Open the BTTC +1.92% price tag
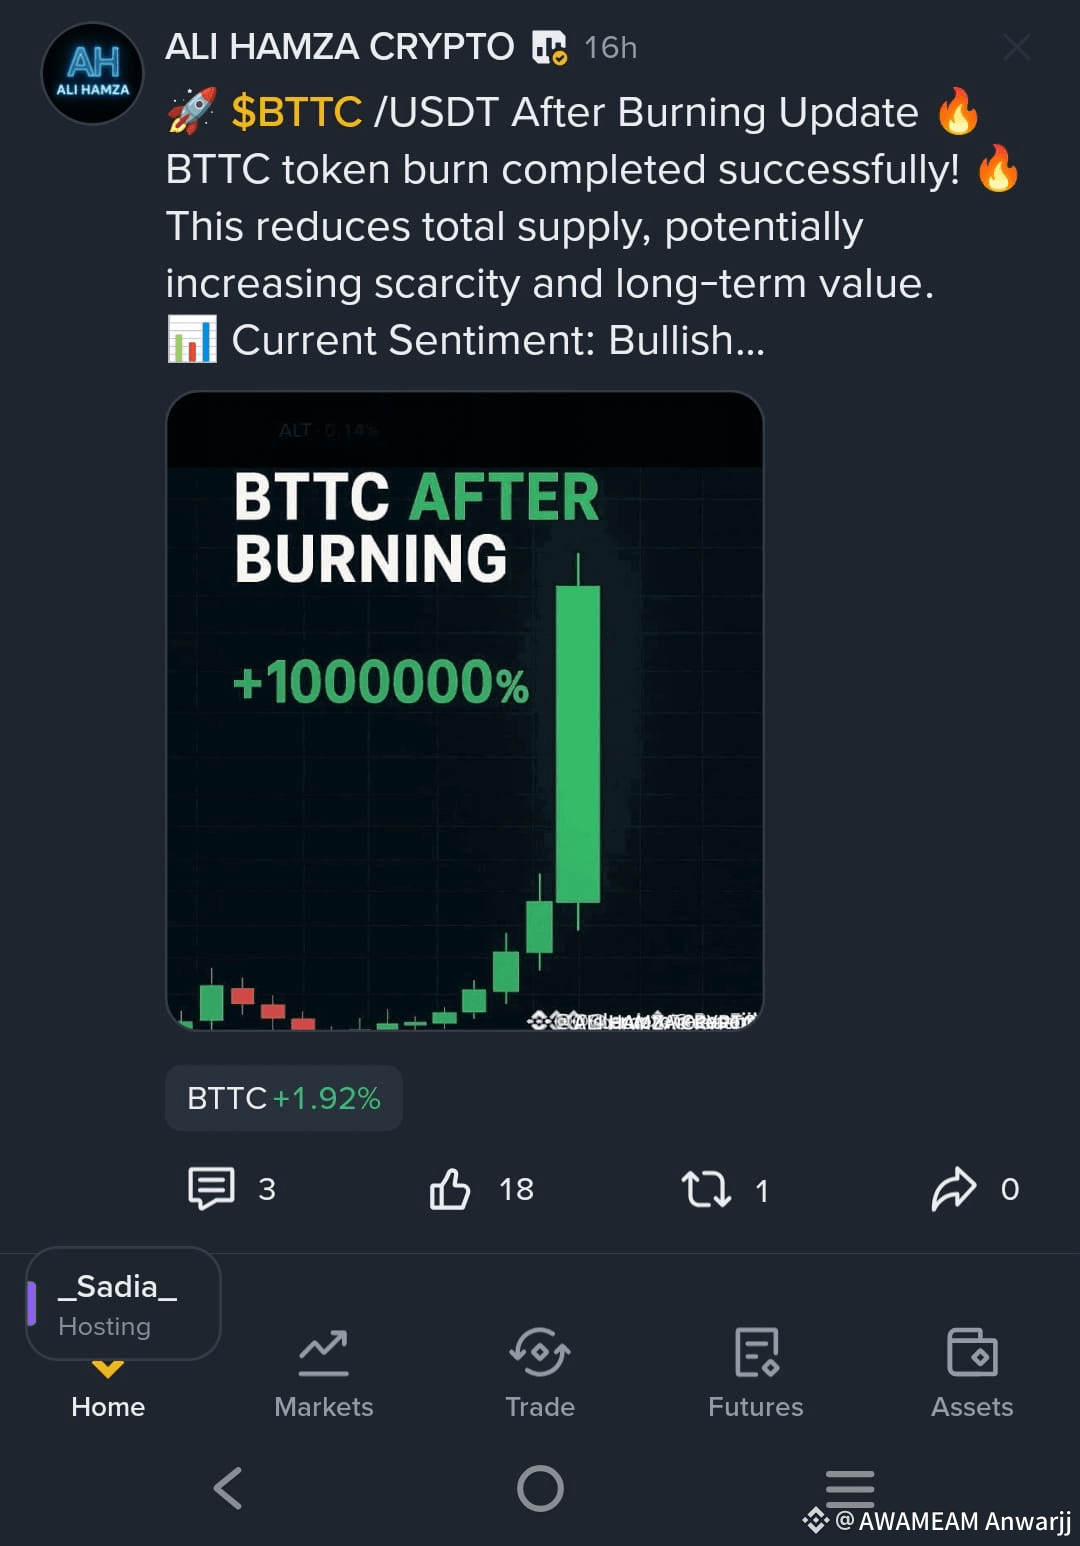Screen dimensions: 1080x1546 [283, 1098]
